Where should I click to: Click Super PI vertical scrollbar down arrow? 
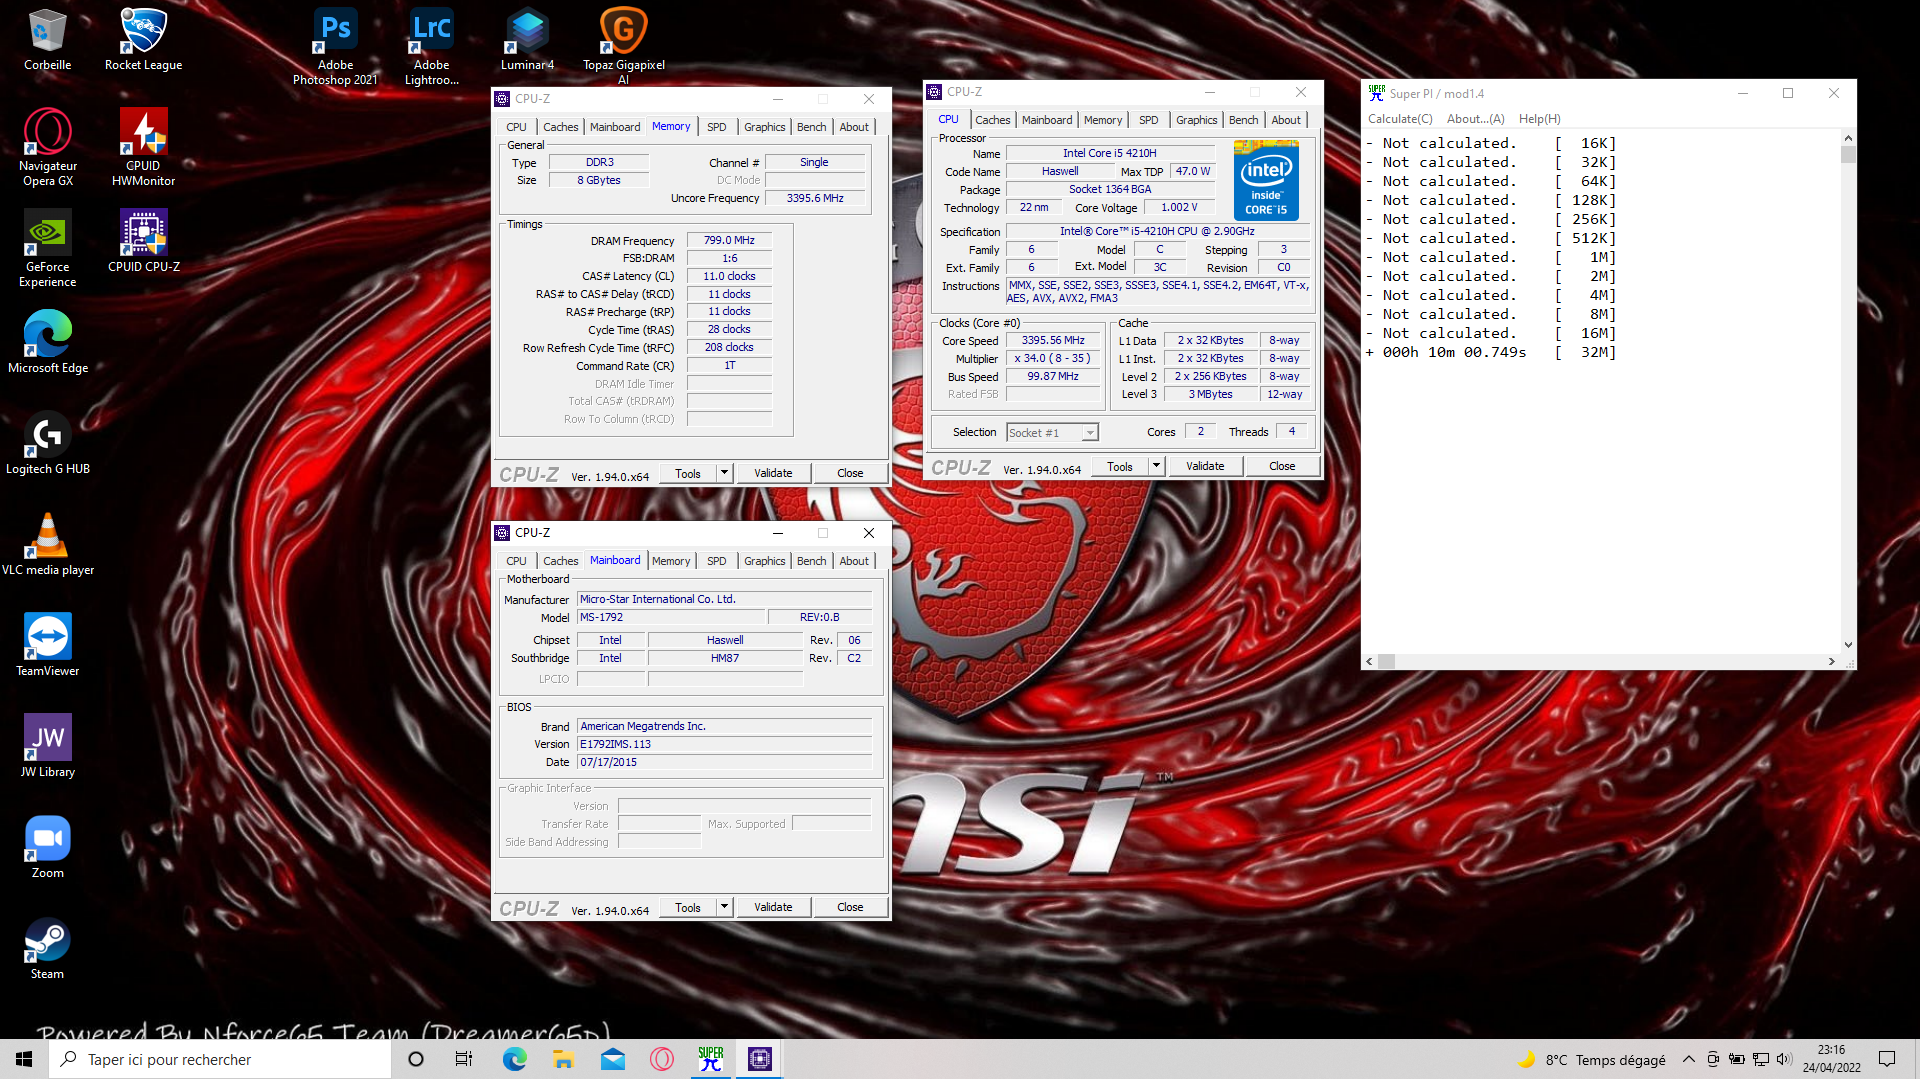coord(1848,645)
